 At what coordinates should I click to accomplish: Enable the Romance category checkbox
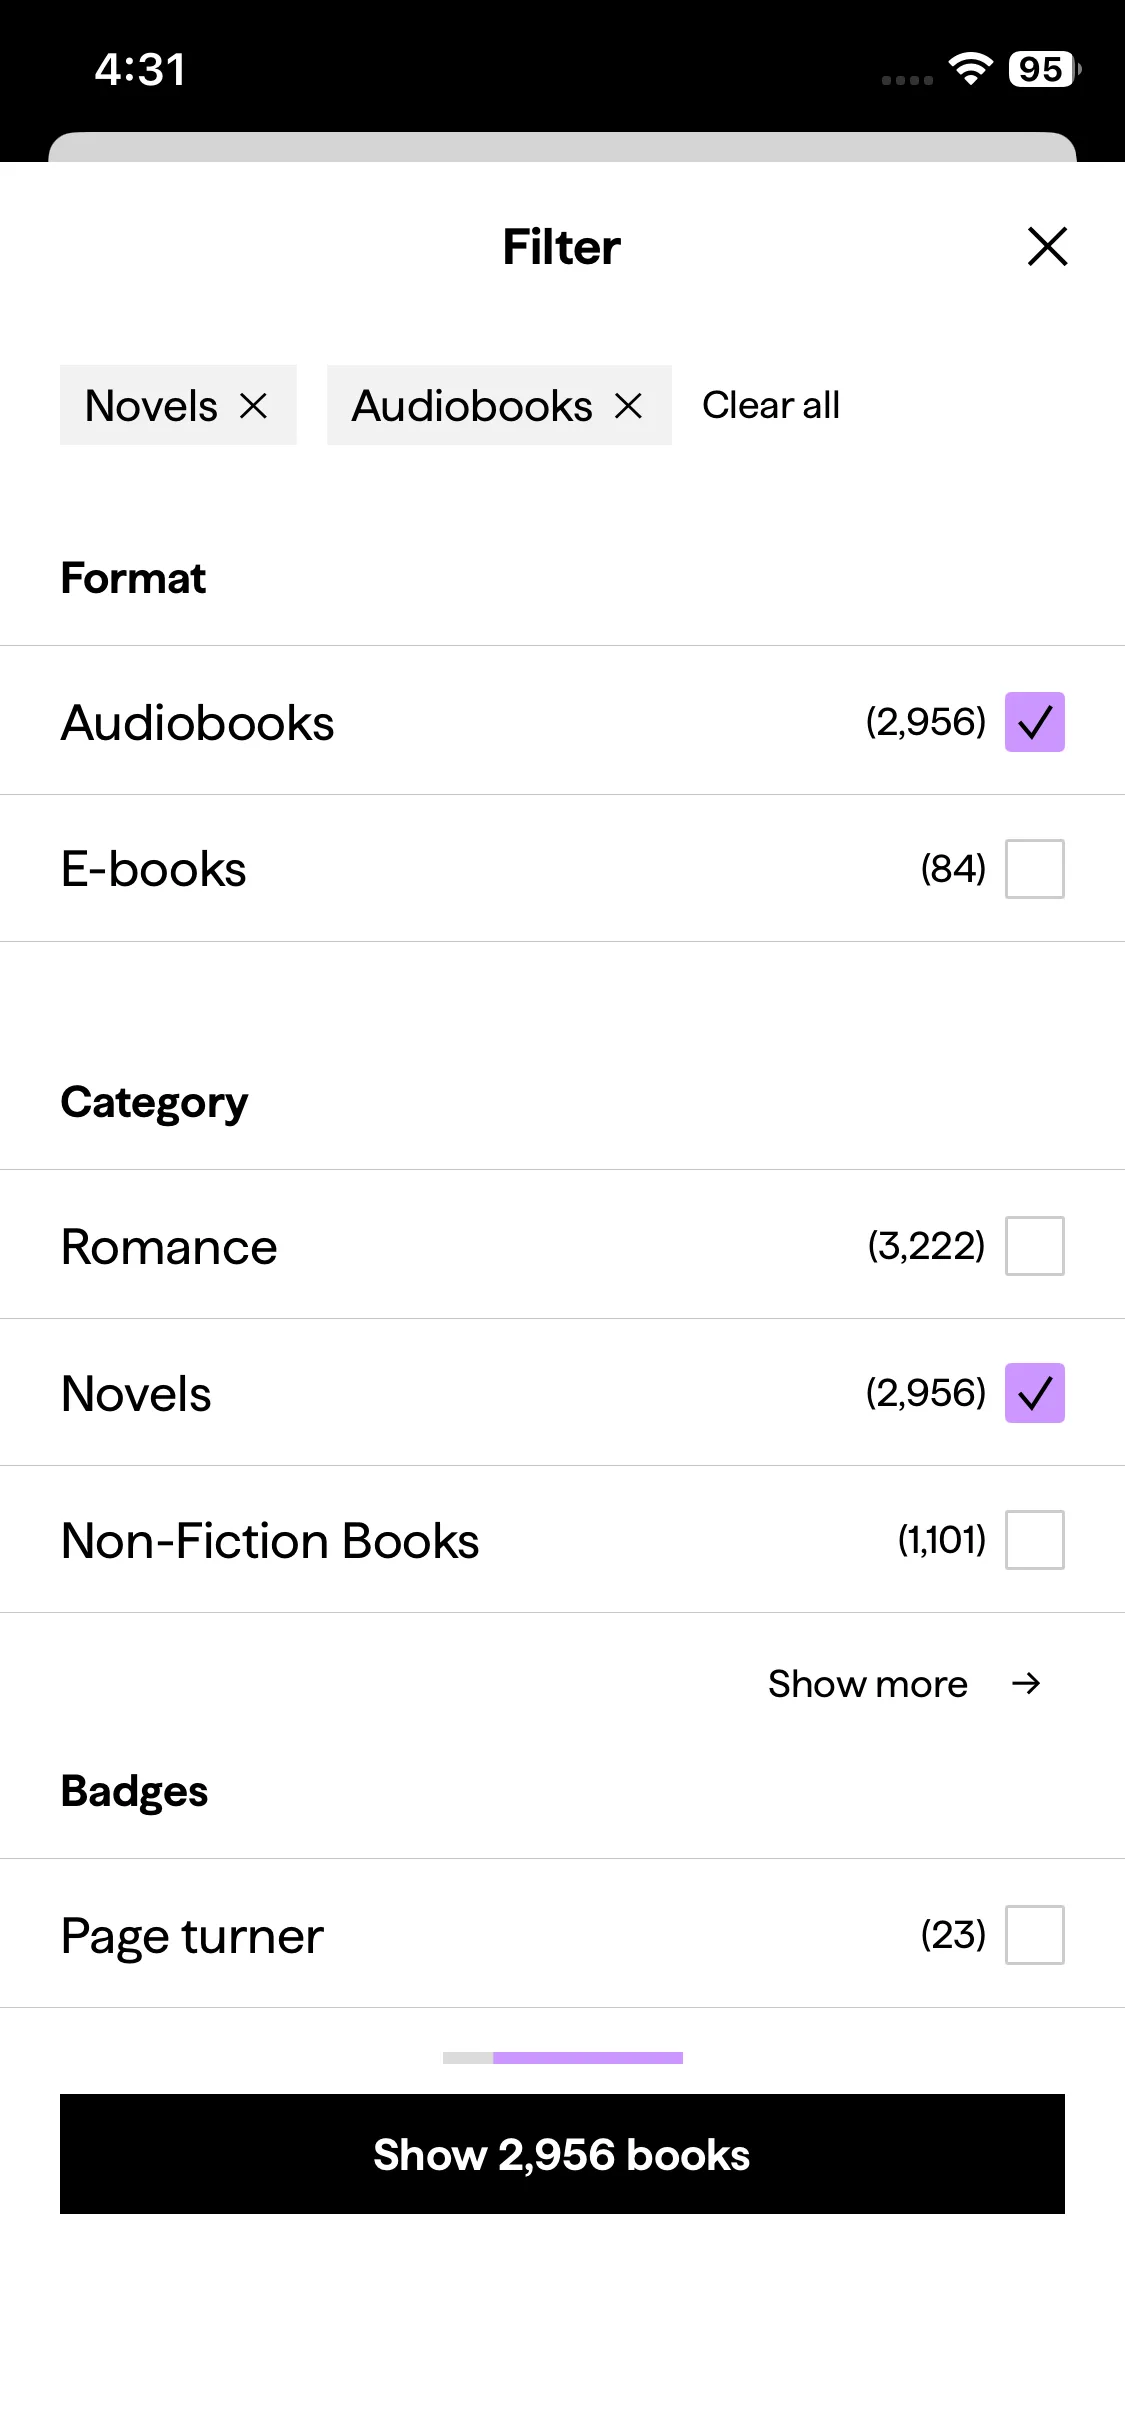[x=1034, y=1246]
